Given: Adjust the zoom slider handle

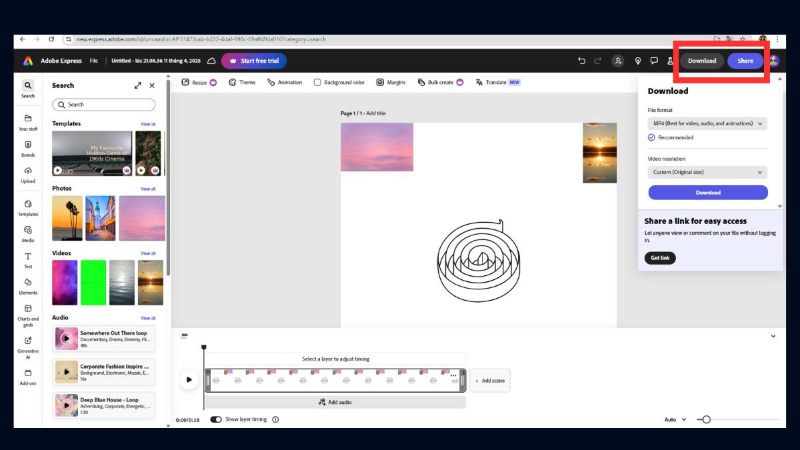Looking at the screenshot, I should click(x=707, y=419).
